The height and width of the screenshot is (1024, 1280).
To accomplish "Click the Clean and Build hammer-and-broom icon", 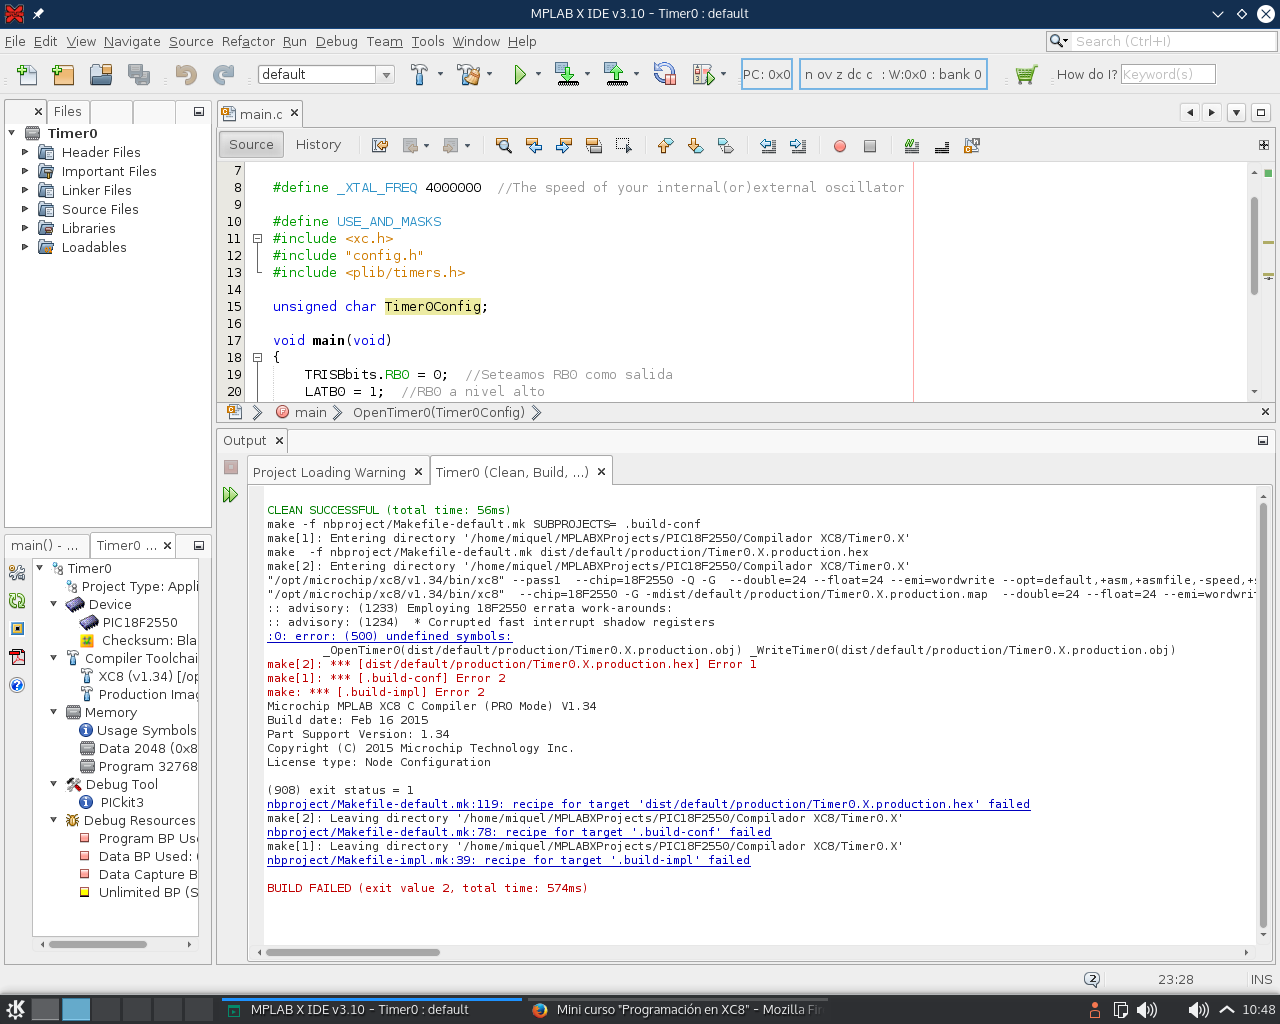I will pos(467,75).
